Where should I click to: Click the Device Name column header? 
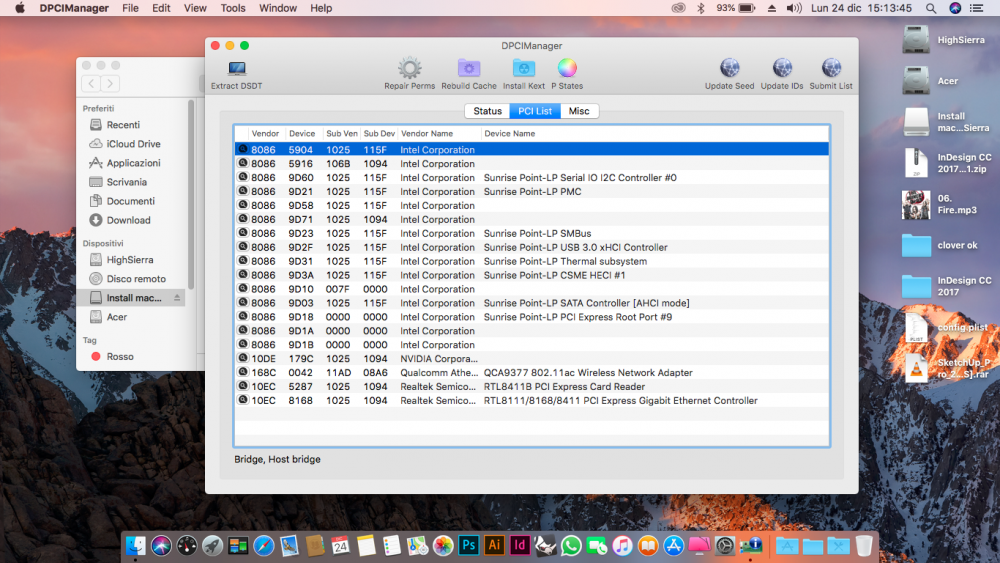click(x=655, y=134)
